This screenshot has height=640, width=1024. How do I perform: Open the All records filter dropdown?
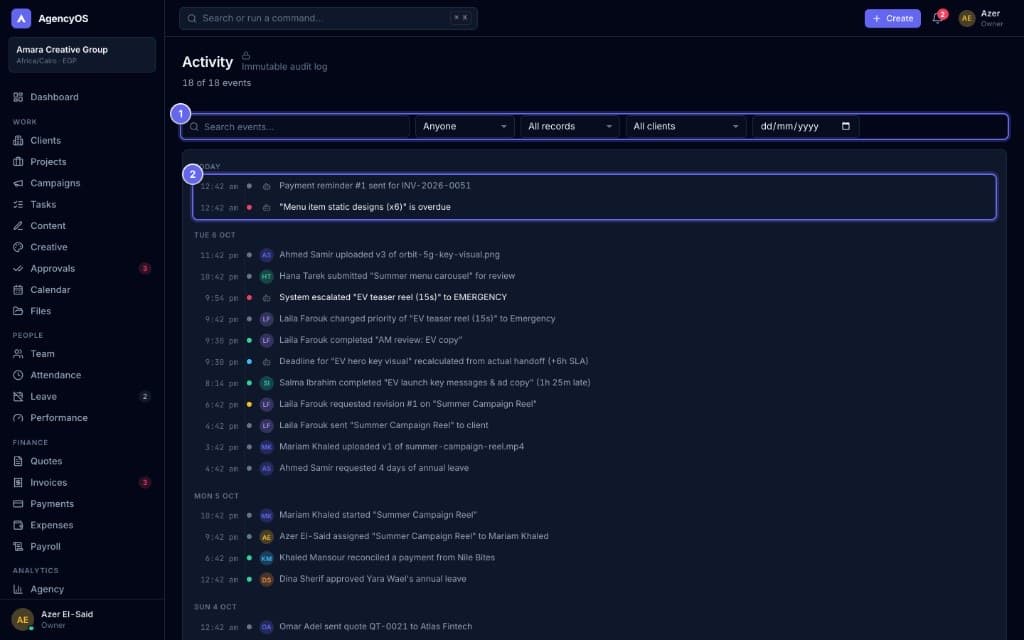[x=569, y=126]
